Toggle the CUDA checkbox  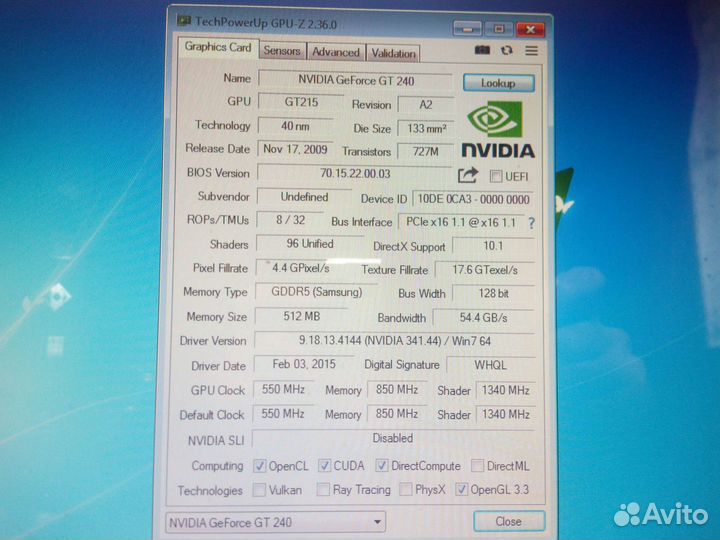click(x=325, y=465)
